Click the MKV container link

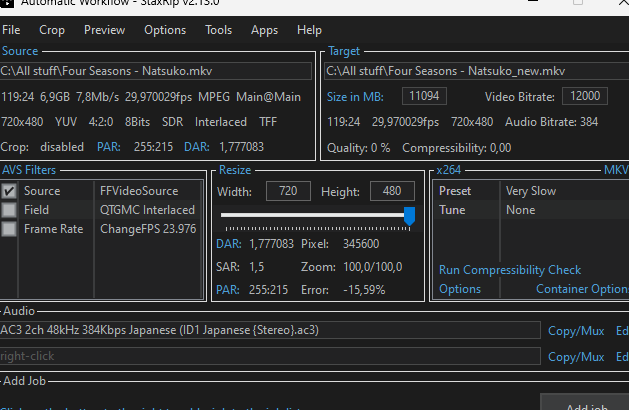coord(616,170)
